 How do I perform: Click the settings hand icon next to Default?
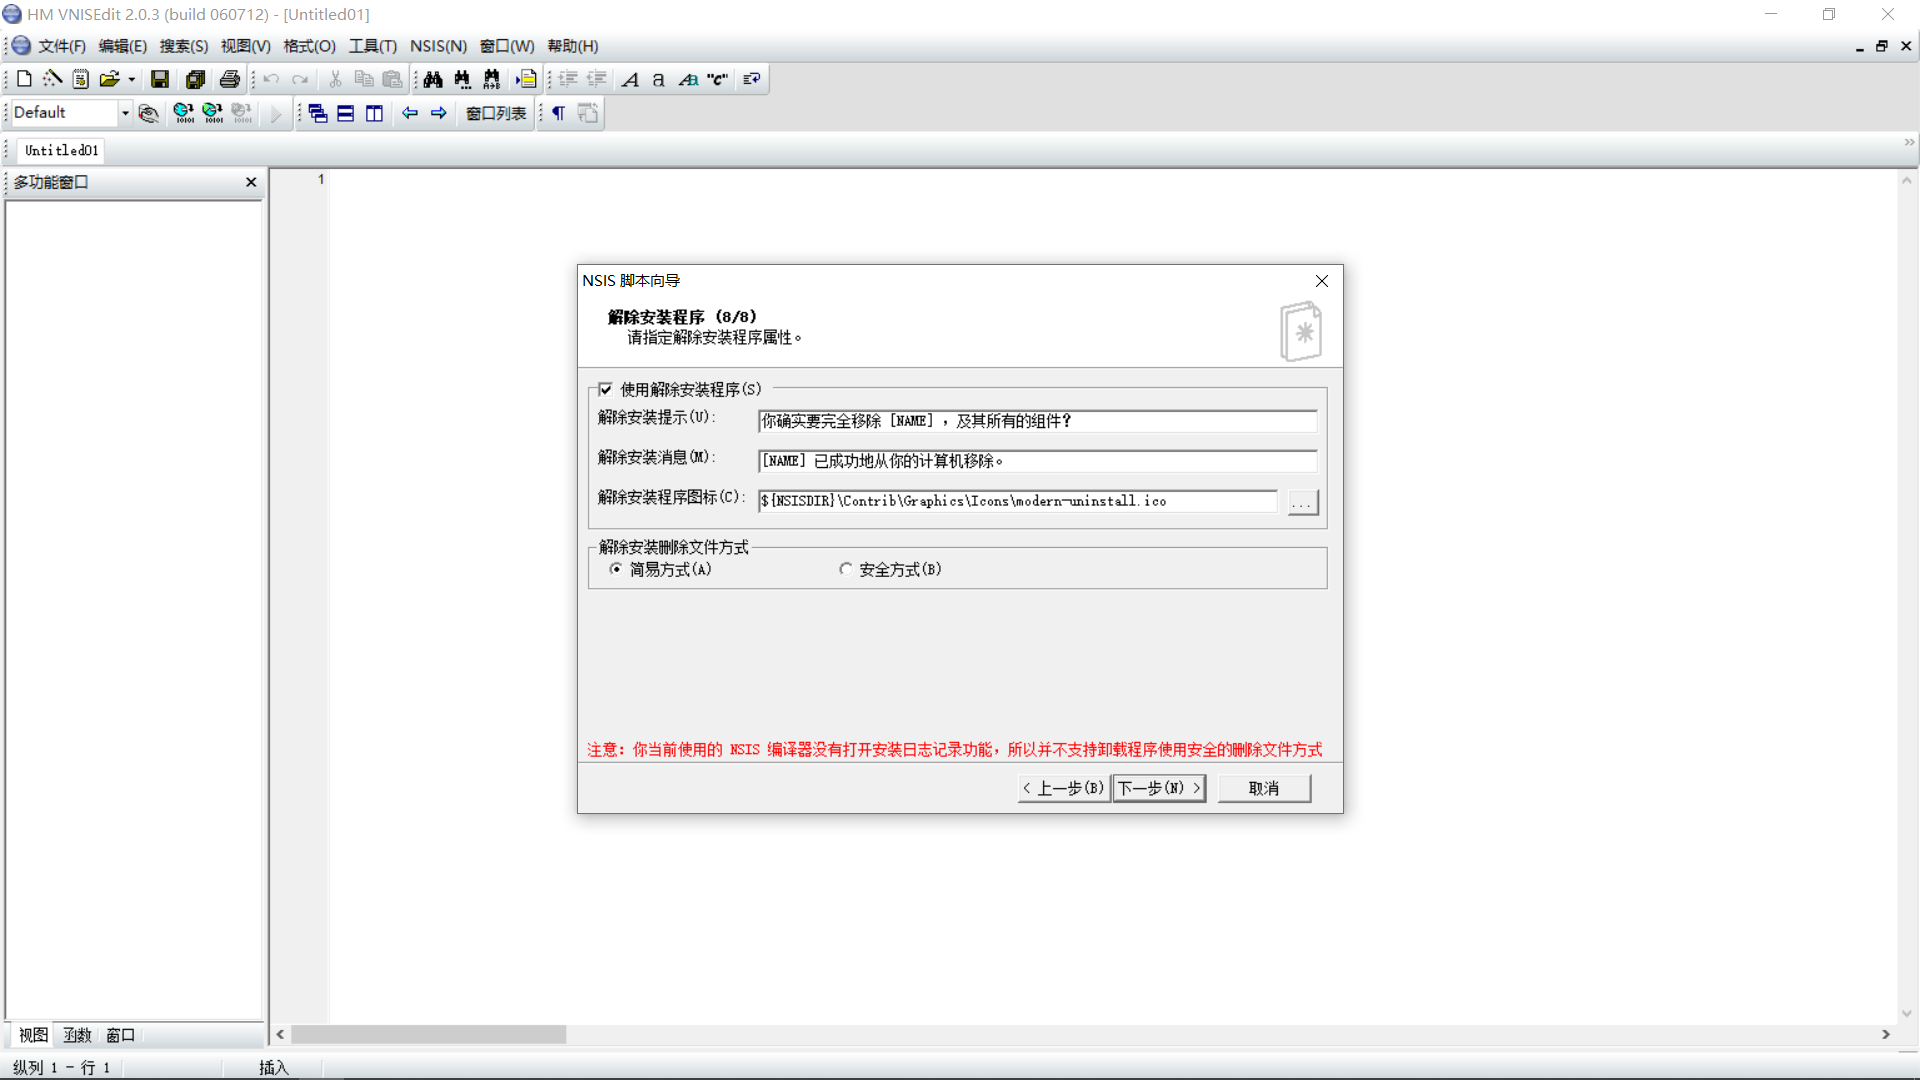click(x=148, y=113)
